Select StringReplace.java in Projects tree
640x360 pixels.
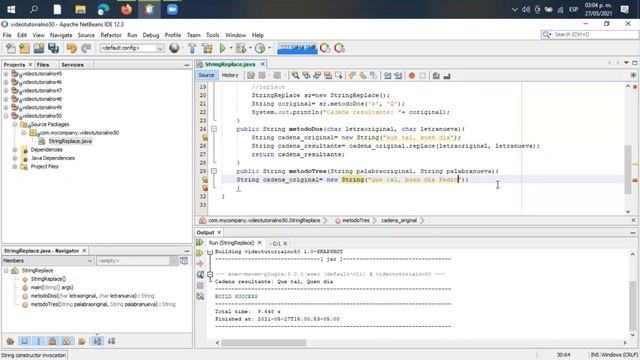pos(70,141)
